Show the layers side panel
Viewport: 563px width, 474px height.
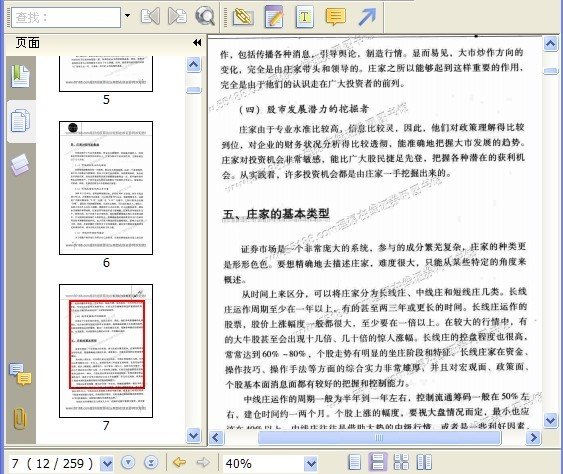click(20, 164)
